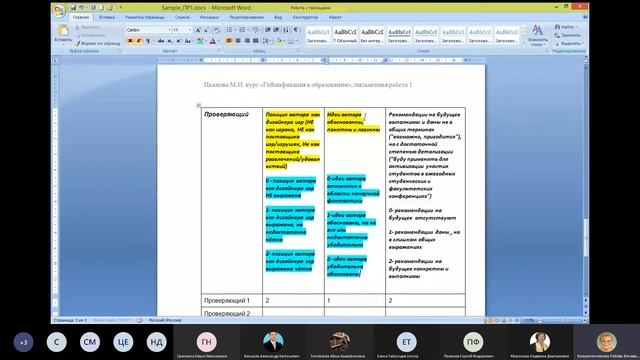The width and height of the screenshot is (640, 360).
Task: Open the round Office button menu
Action: point(60,11)
